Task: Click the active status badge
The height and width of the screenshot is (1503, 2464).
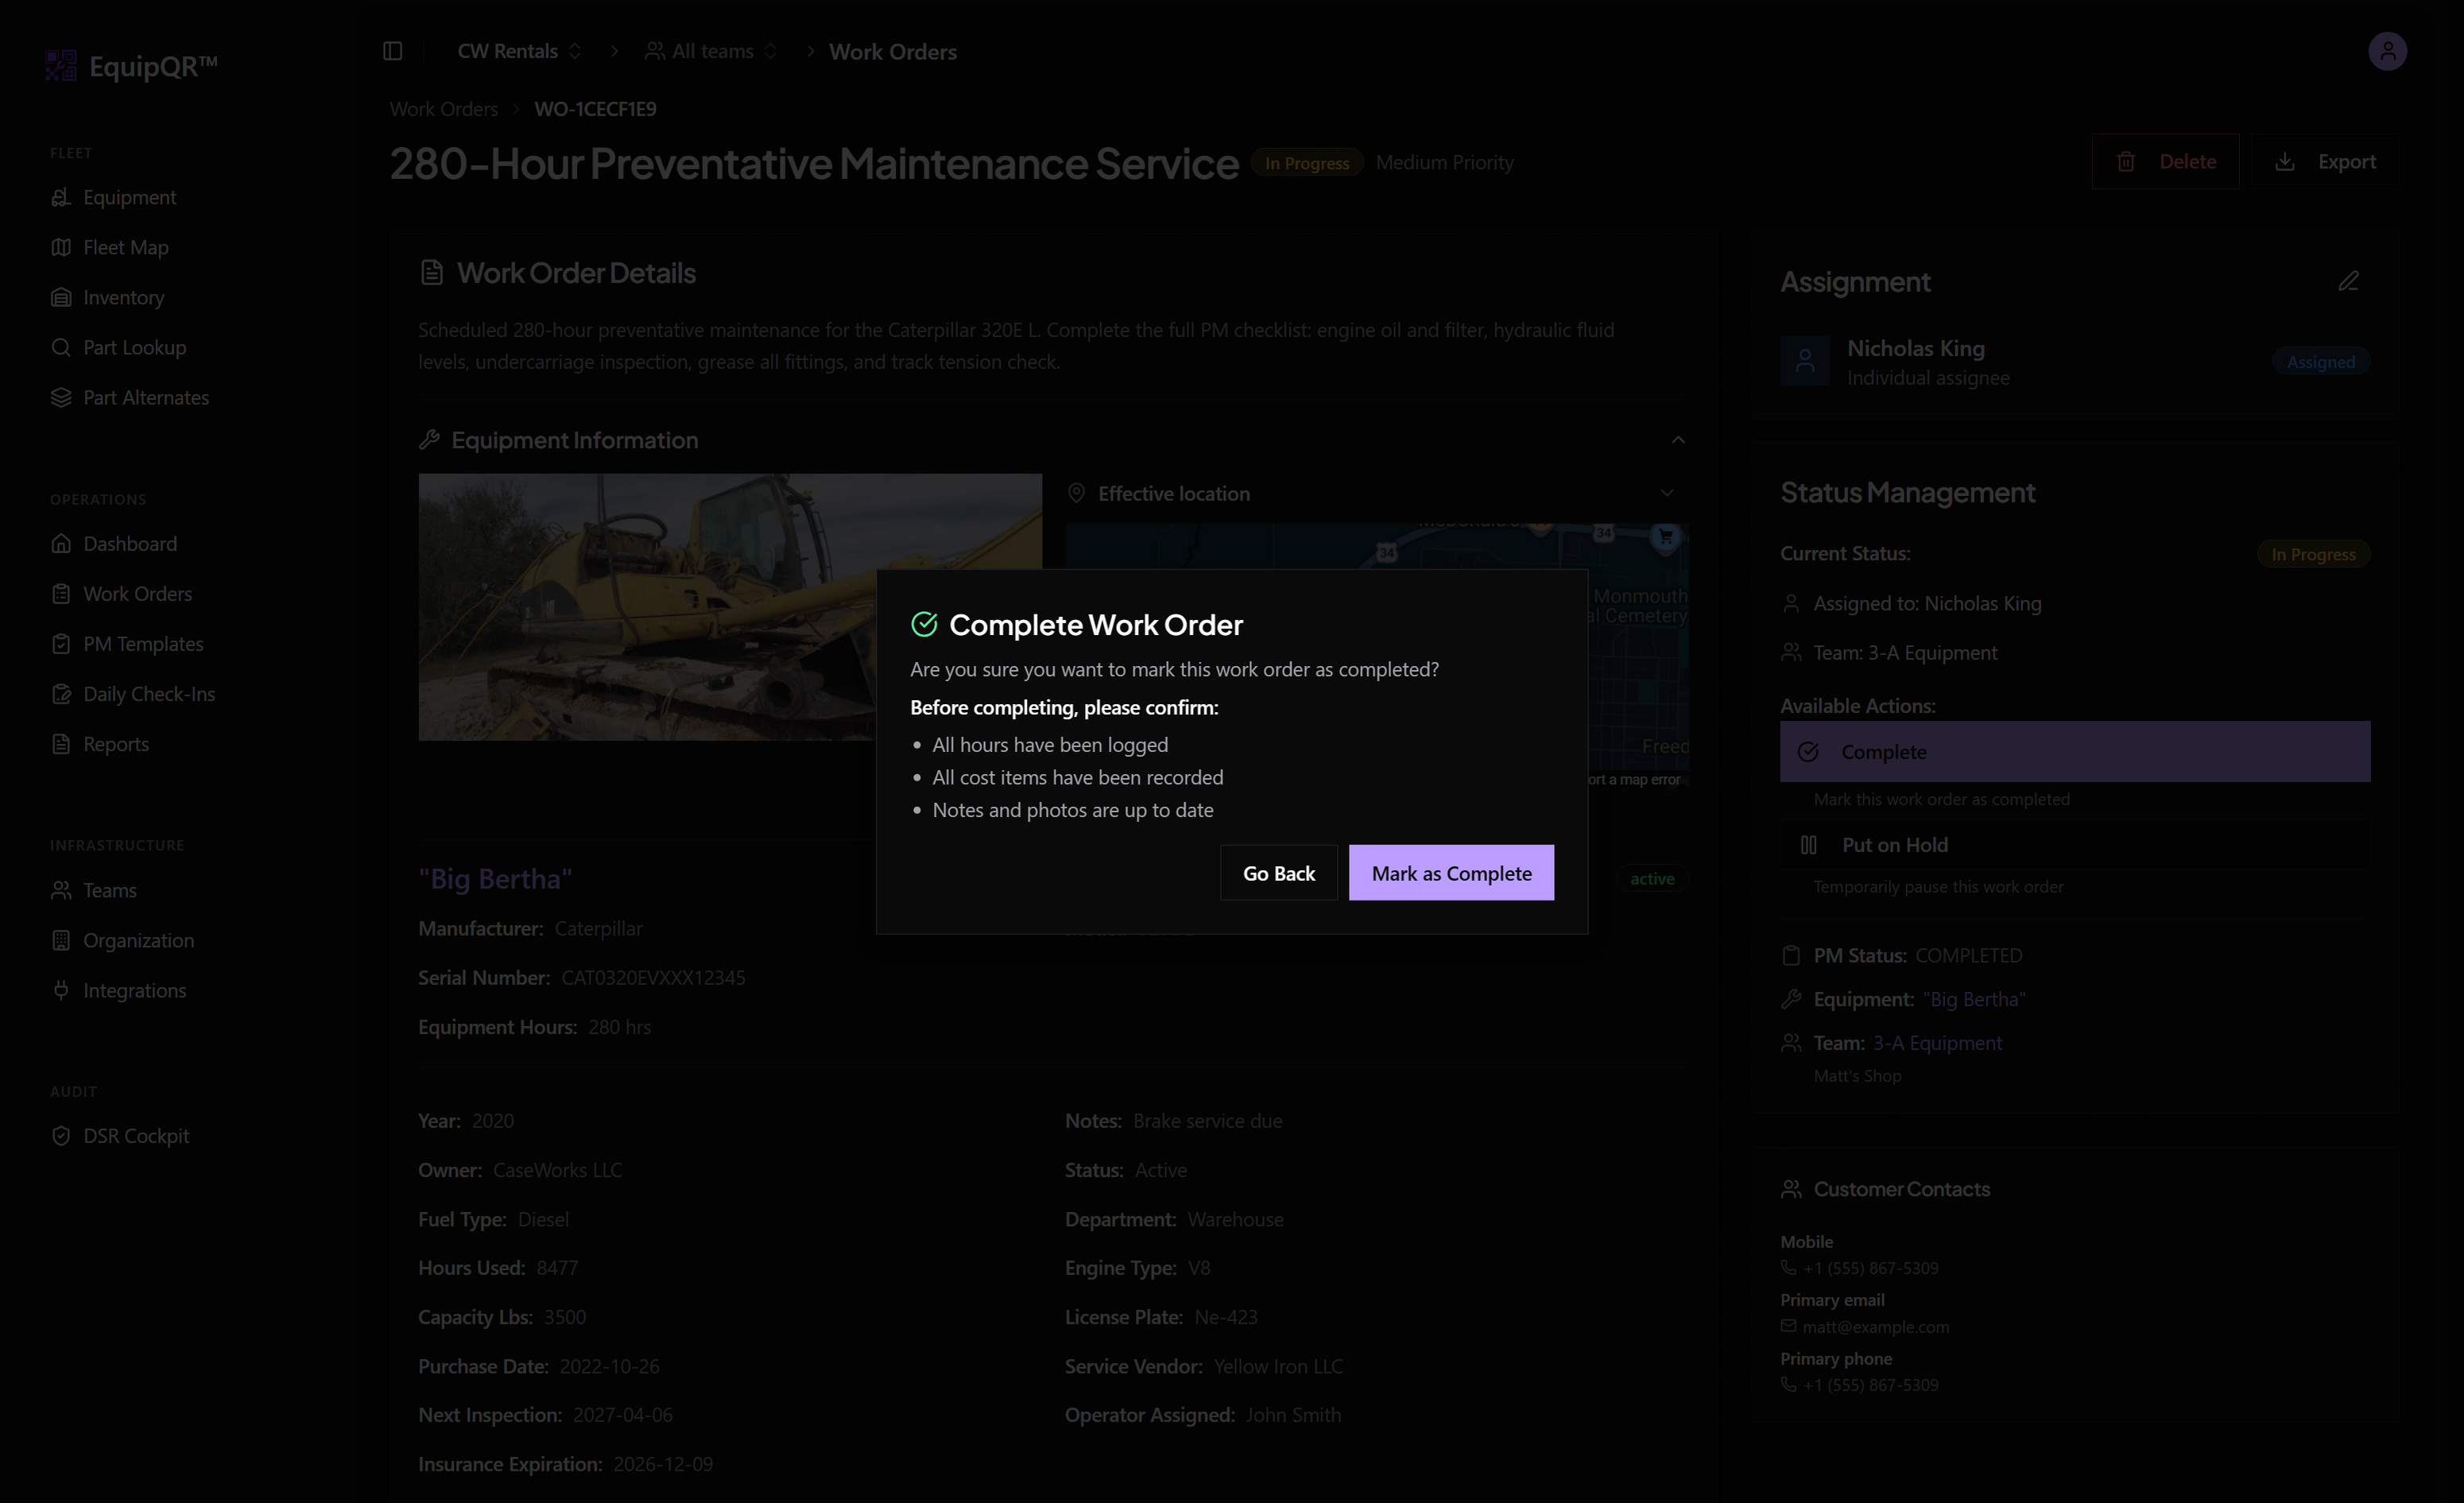Action: (1652, 879)
